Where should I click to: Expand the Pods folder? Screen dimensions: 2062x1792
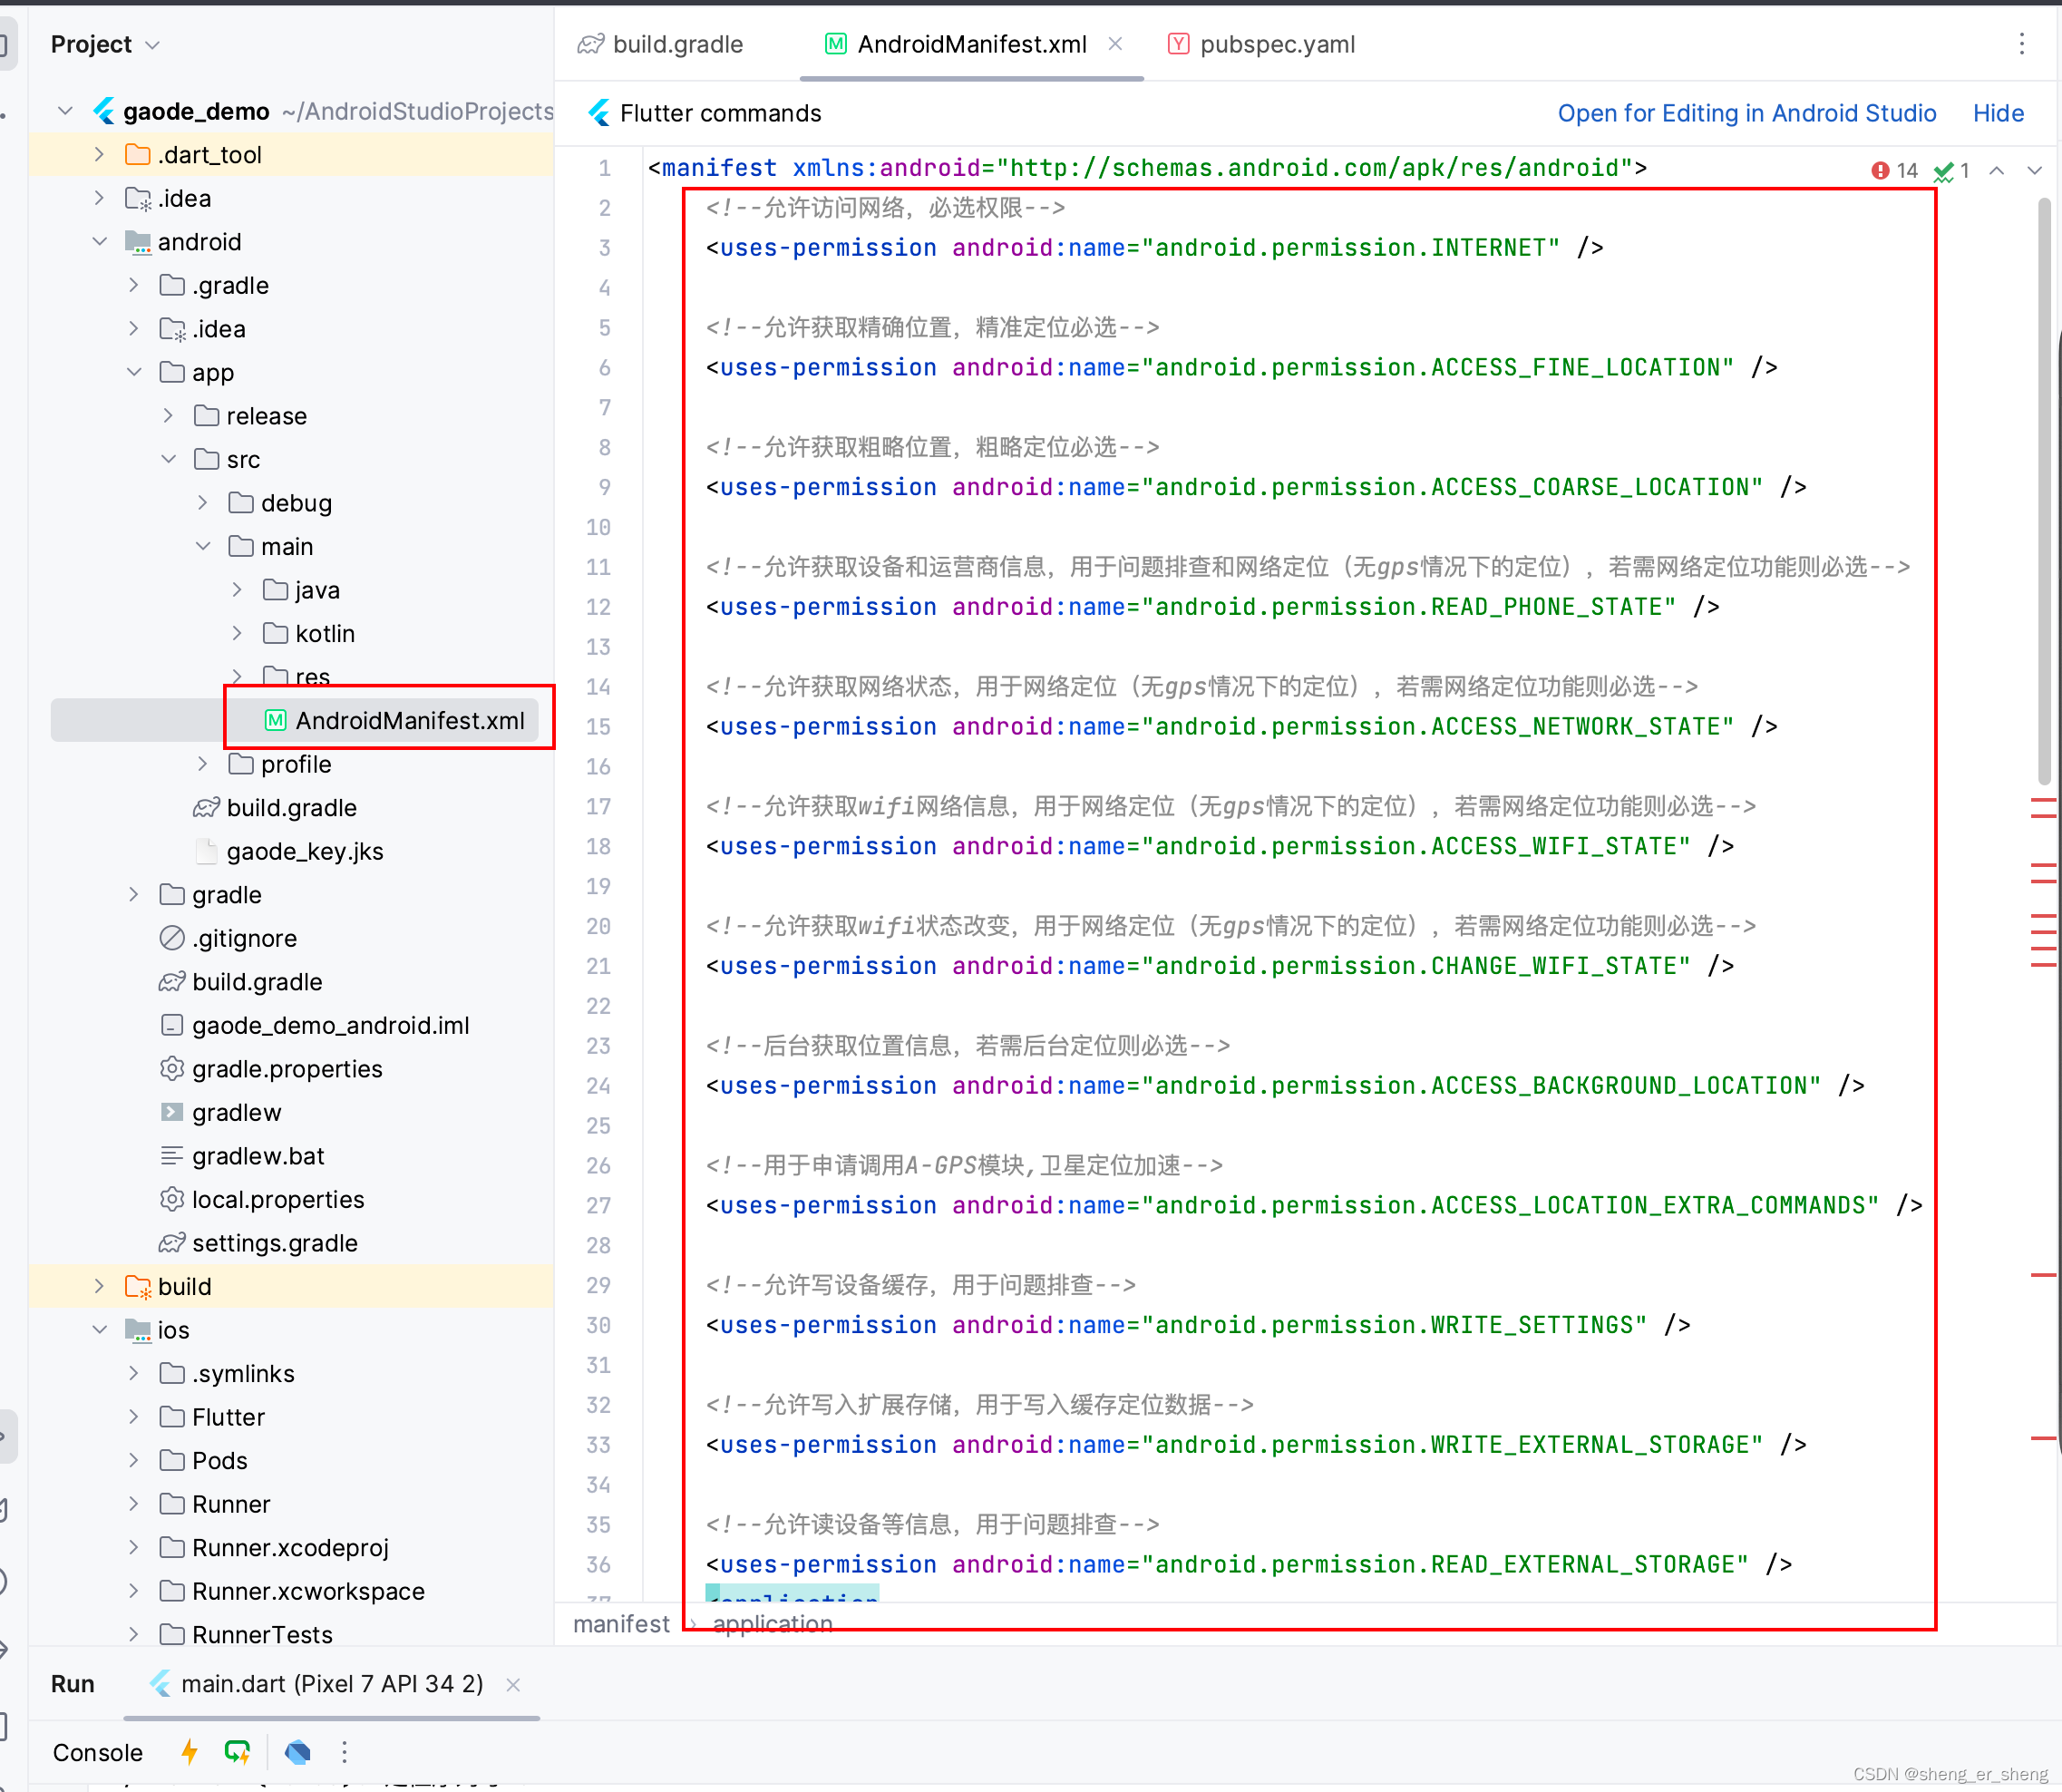click(134, 1460)
